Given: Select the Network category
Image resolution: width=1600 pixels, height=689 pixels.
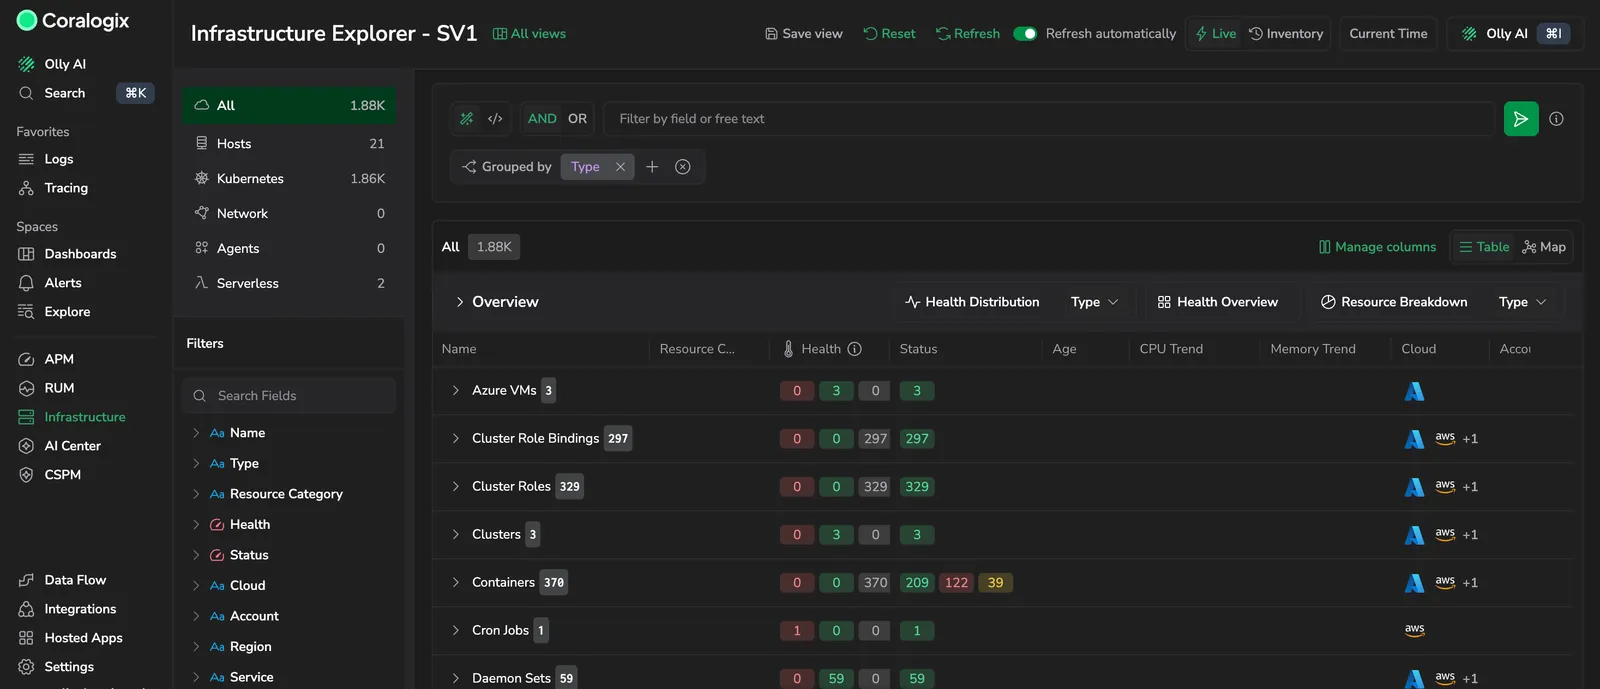Looking at the screenshot, I should [x=289, y=214].
